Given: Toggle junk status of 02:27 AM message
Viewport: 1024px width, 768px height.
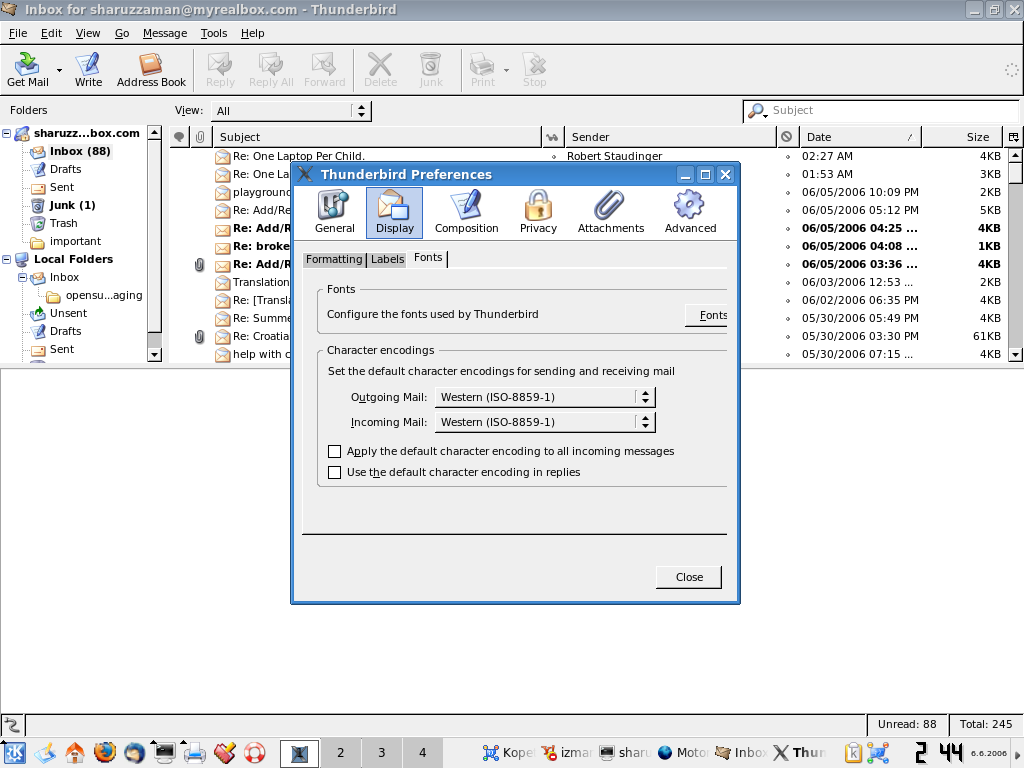Looking at the screenshot, I should pyautogui.click(x=788, y=157).
